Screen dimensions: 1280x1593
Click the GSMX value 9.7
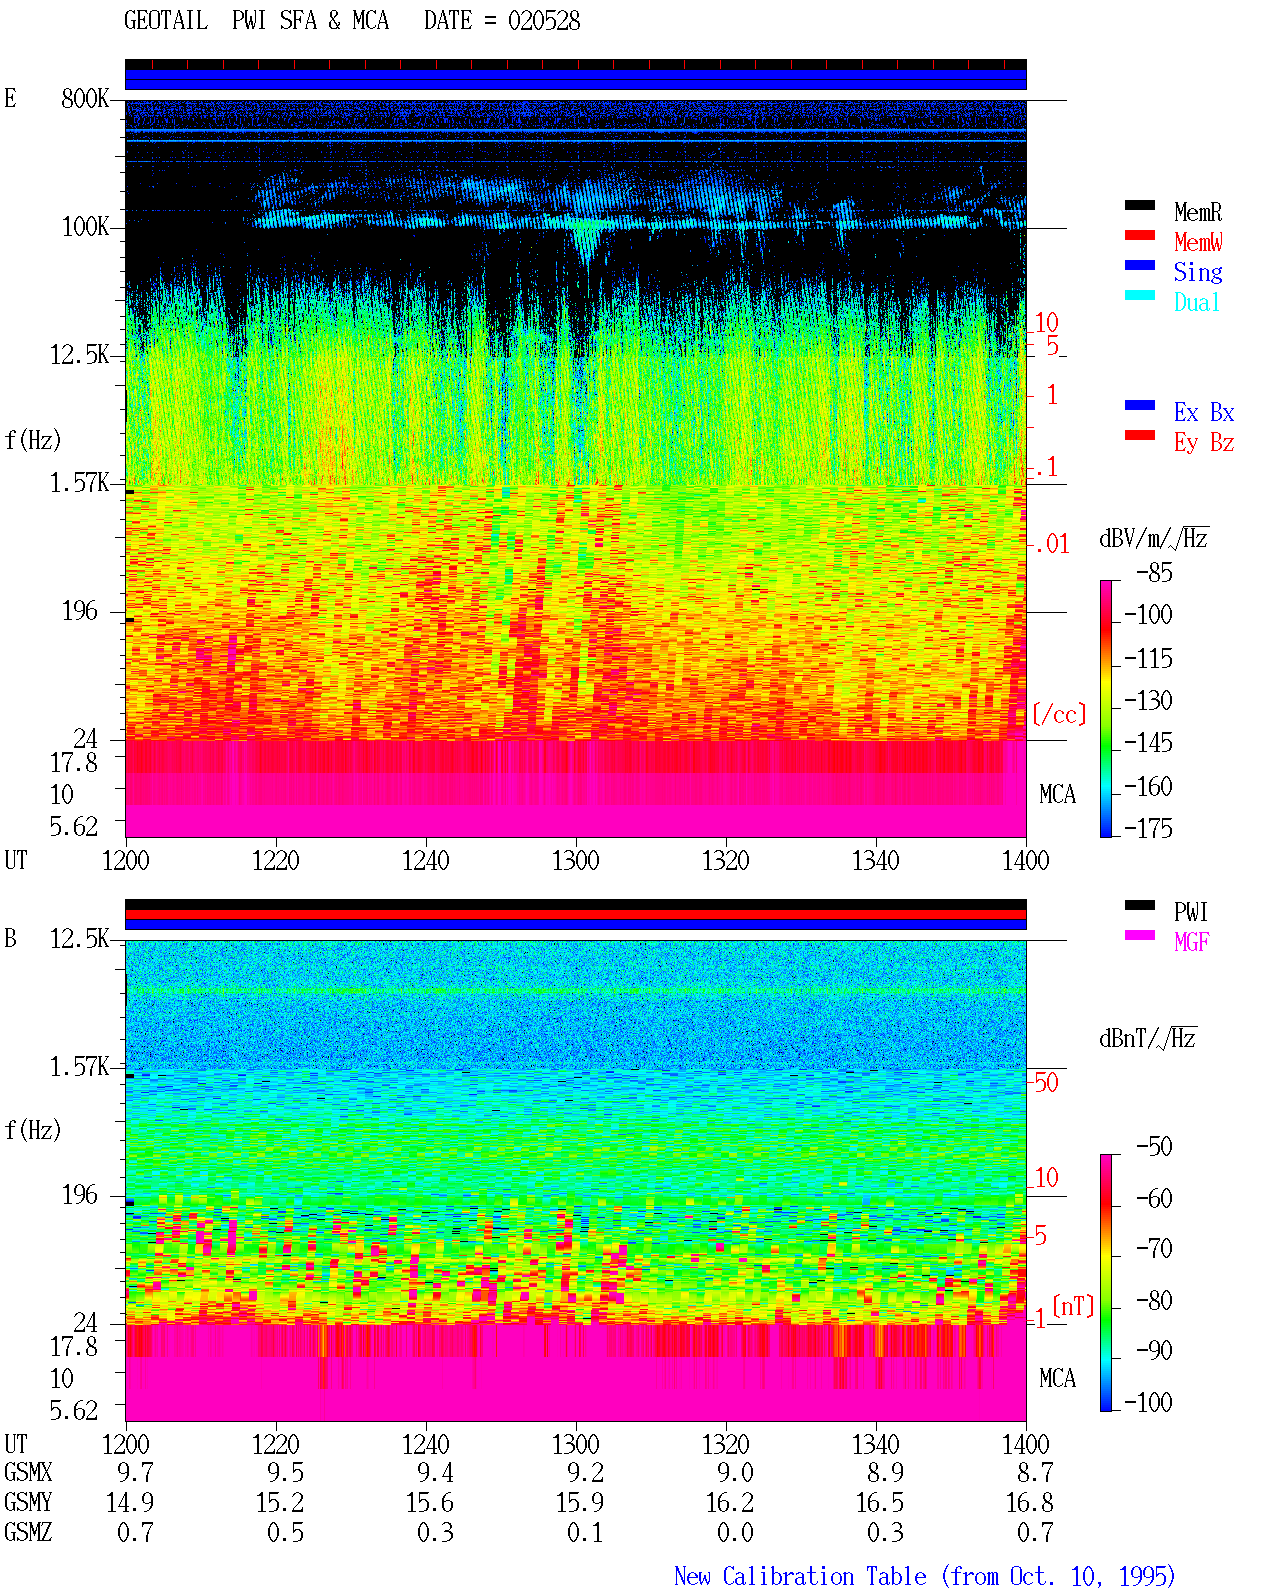(x=135, y=1473)
